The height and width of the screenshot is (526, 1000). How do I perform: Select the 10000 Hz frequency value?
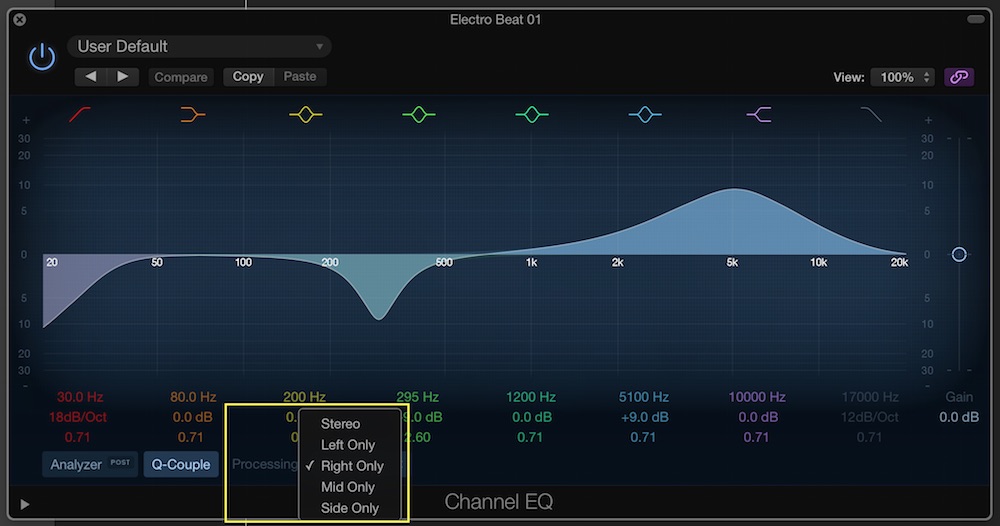coord(756,397)
